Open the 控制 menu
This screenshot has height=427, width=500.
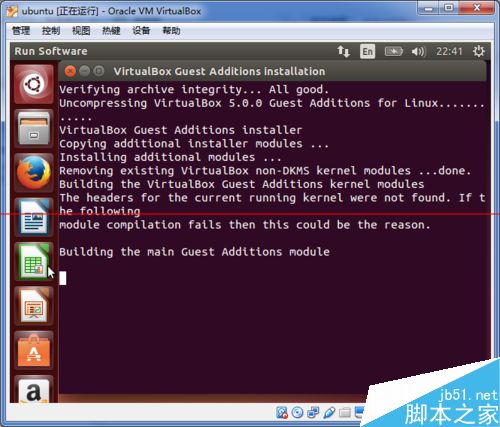(51, 31)
